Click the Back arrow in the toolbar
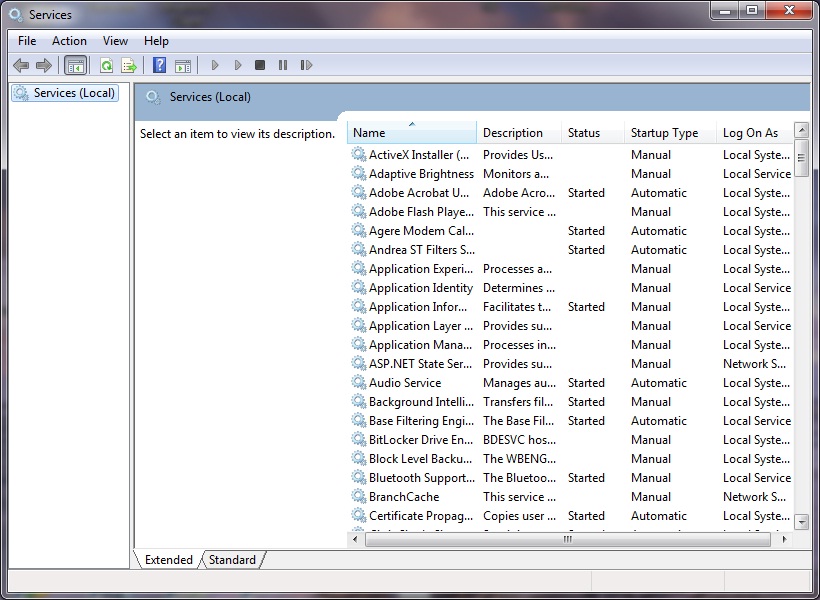This screenshot has width=820, height=600. click(21, 66)
